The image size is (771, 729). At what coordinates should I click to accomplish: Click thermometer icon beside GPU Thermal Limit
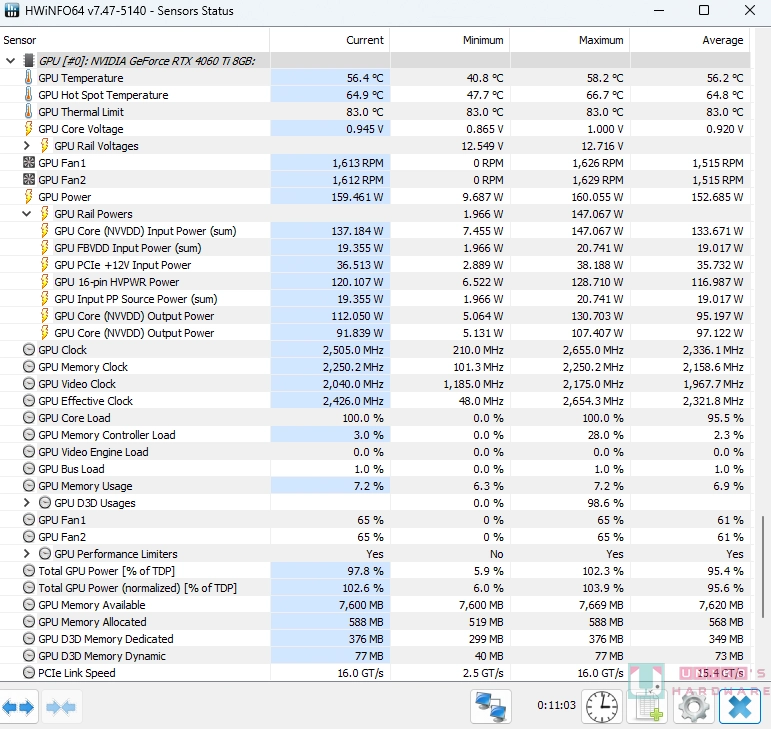(29, 112)
